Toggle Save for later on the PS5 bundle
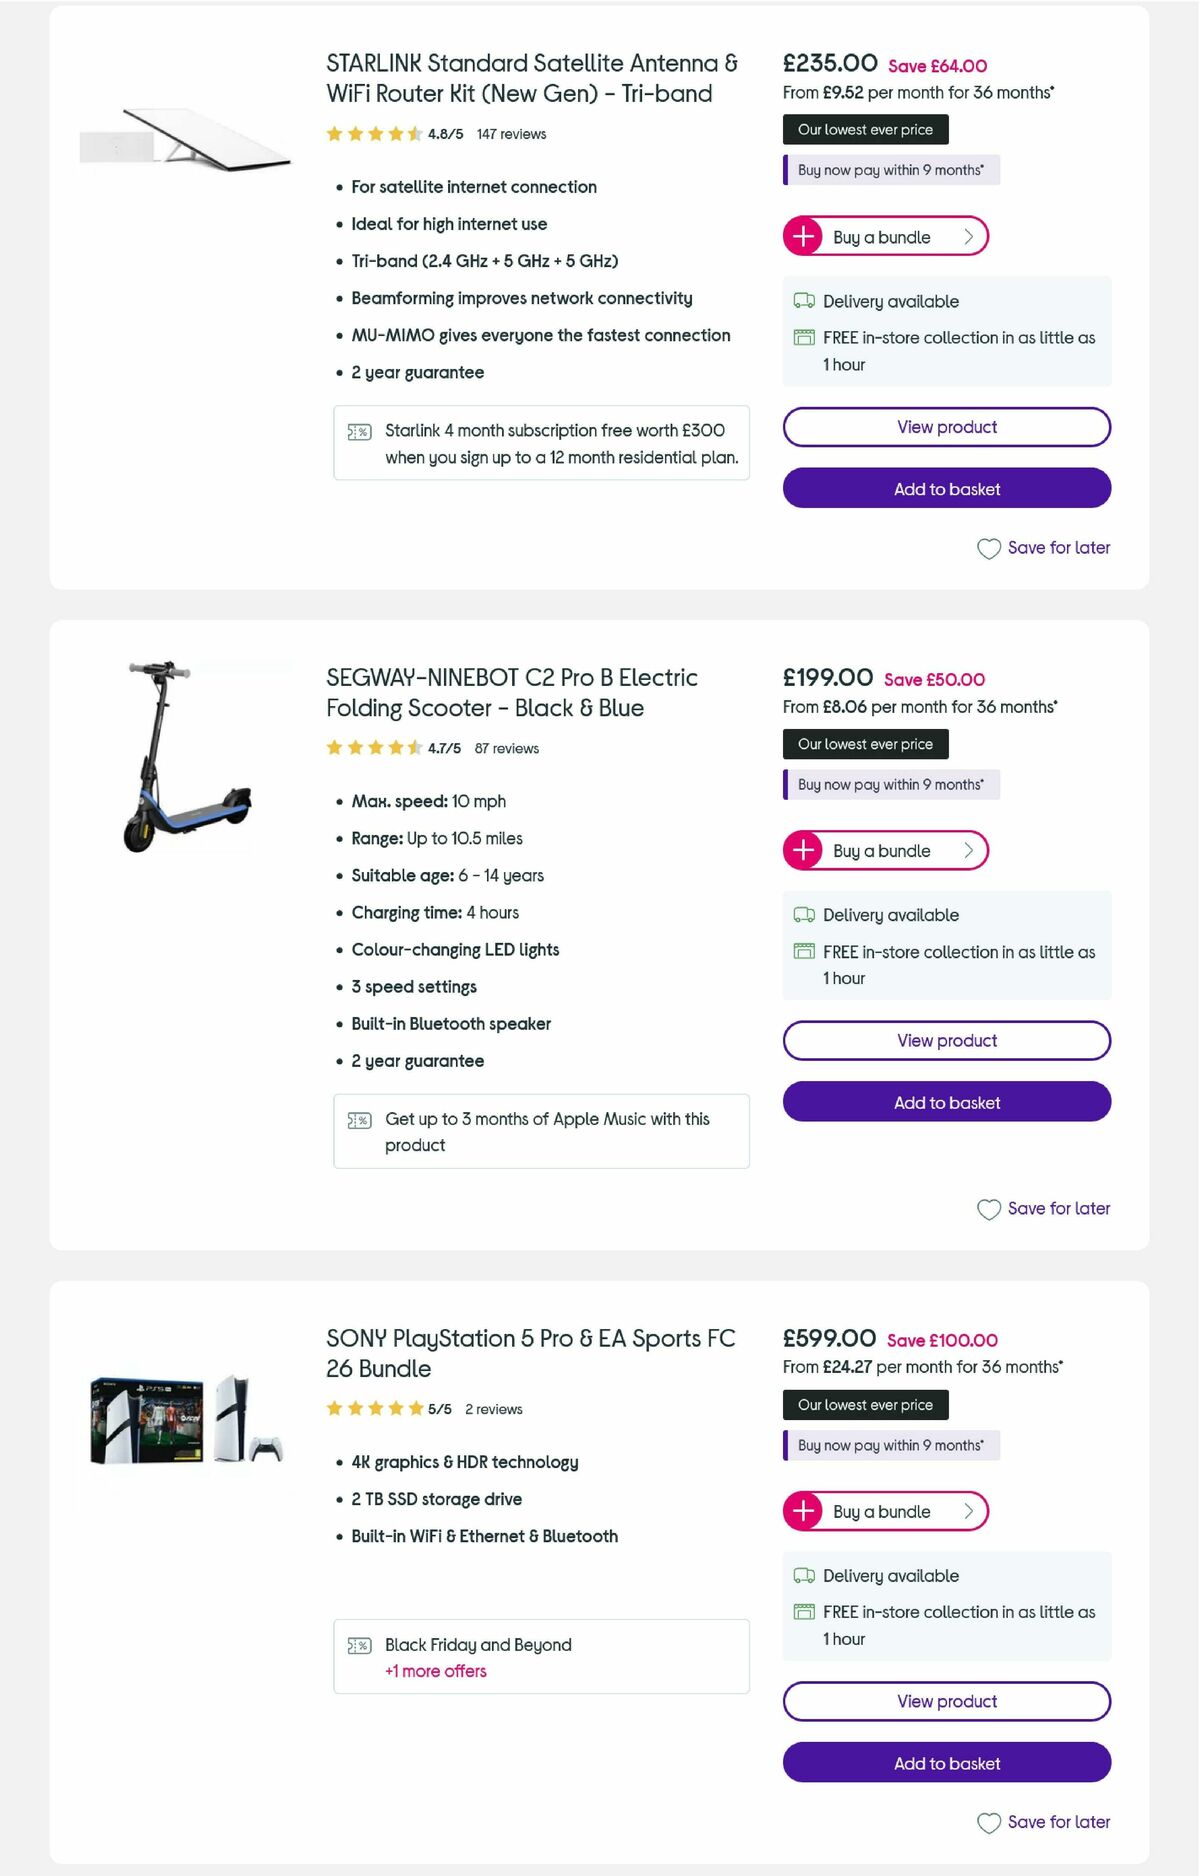 click(x=1045, y=1822)
